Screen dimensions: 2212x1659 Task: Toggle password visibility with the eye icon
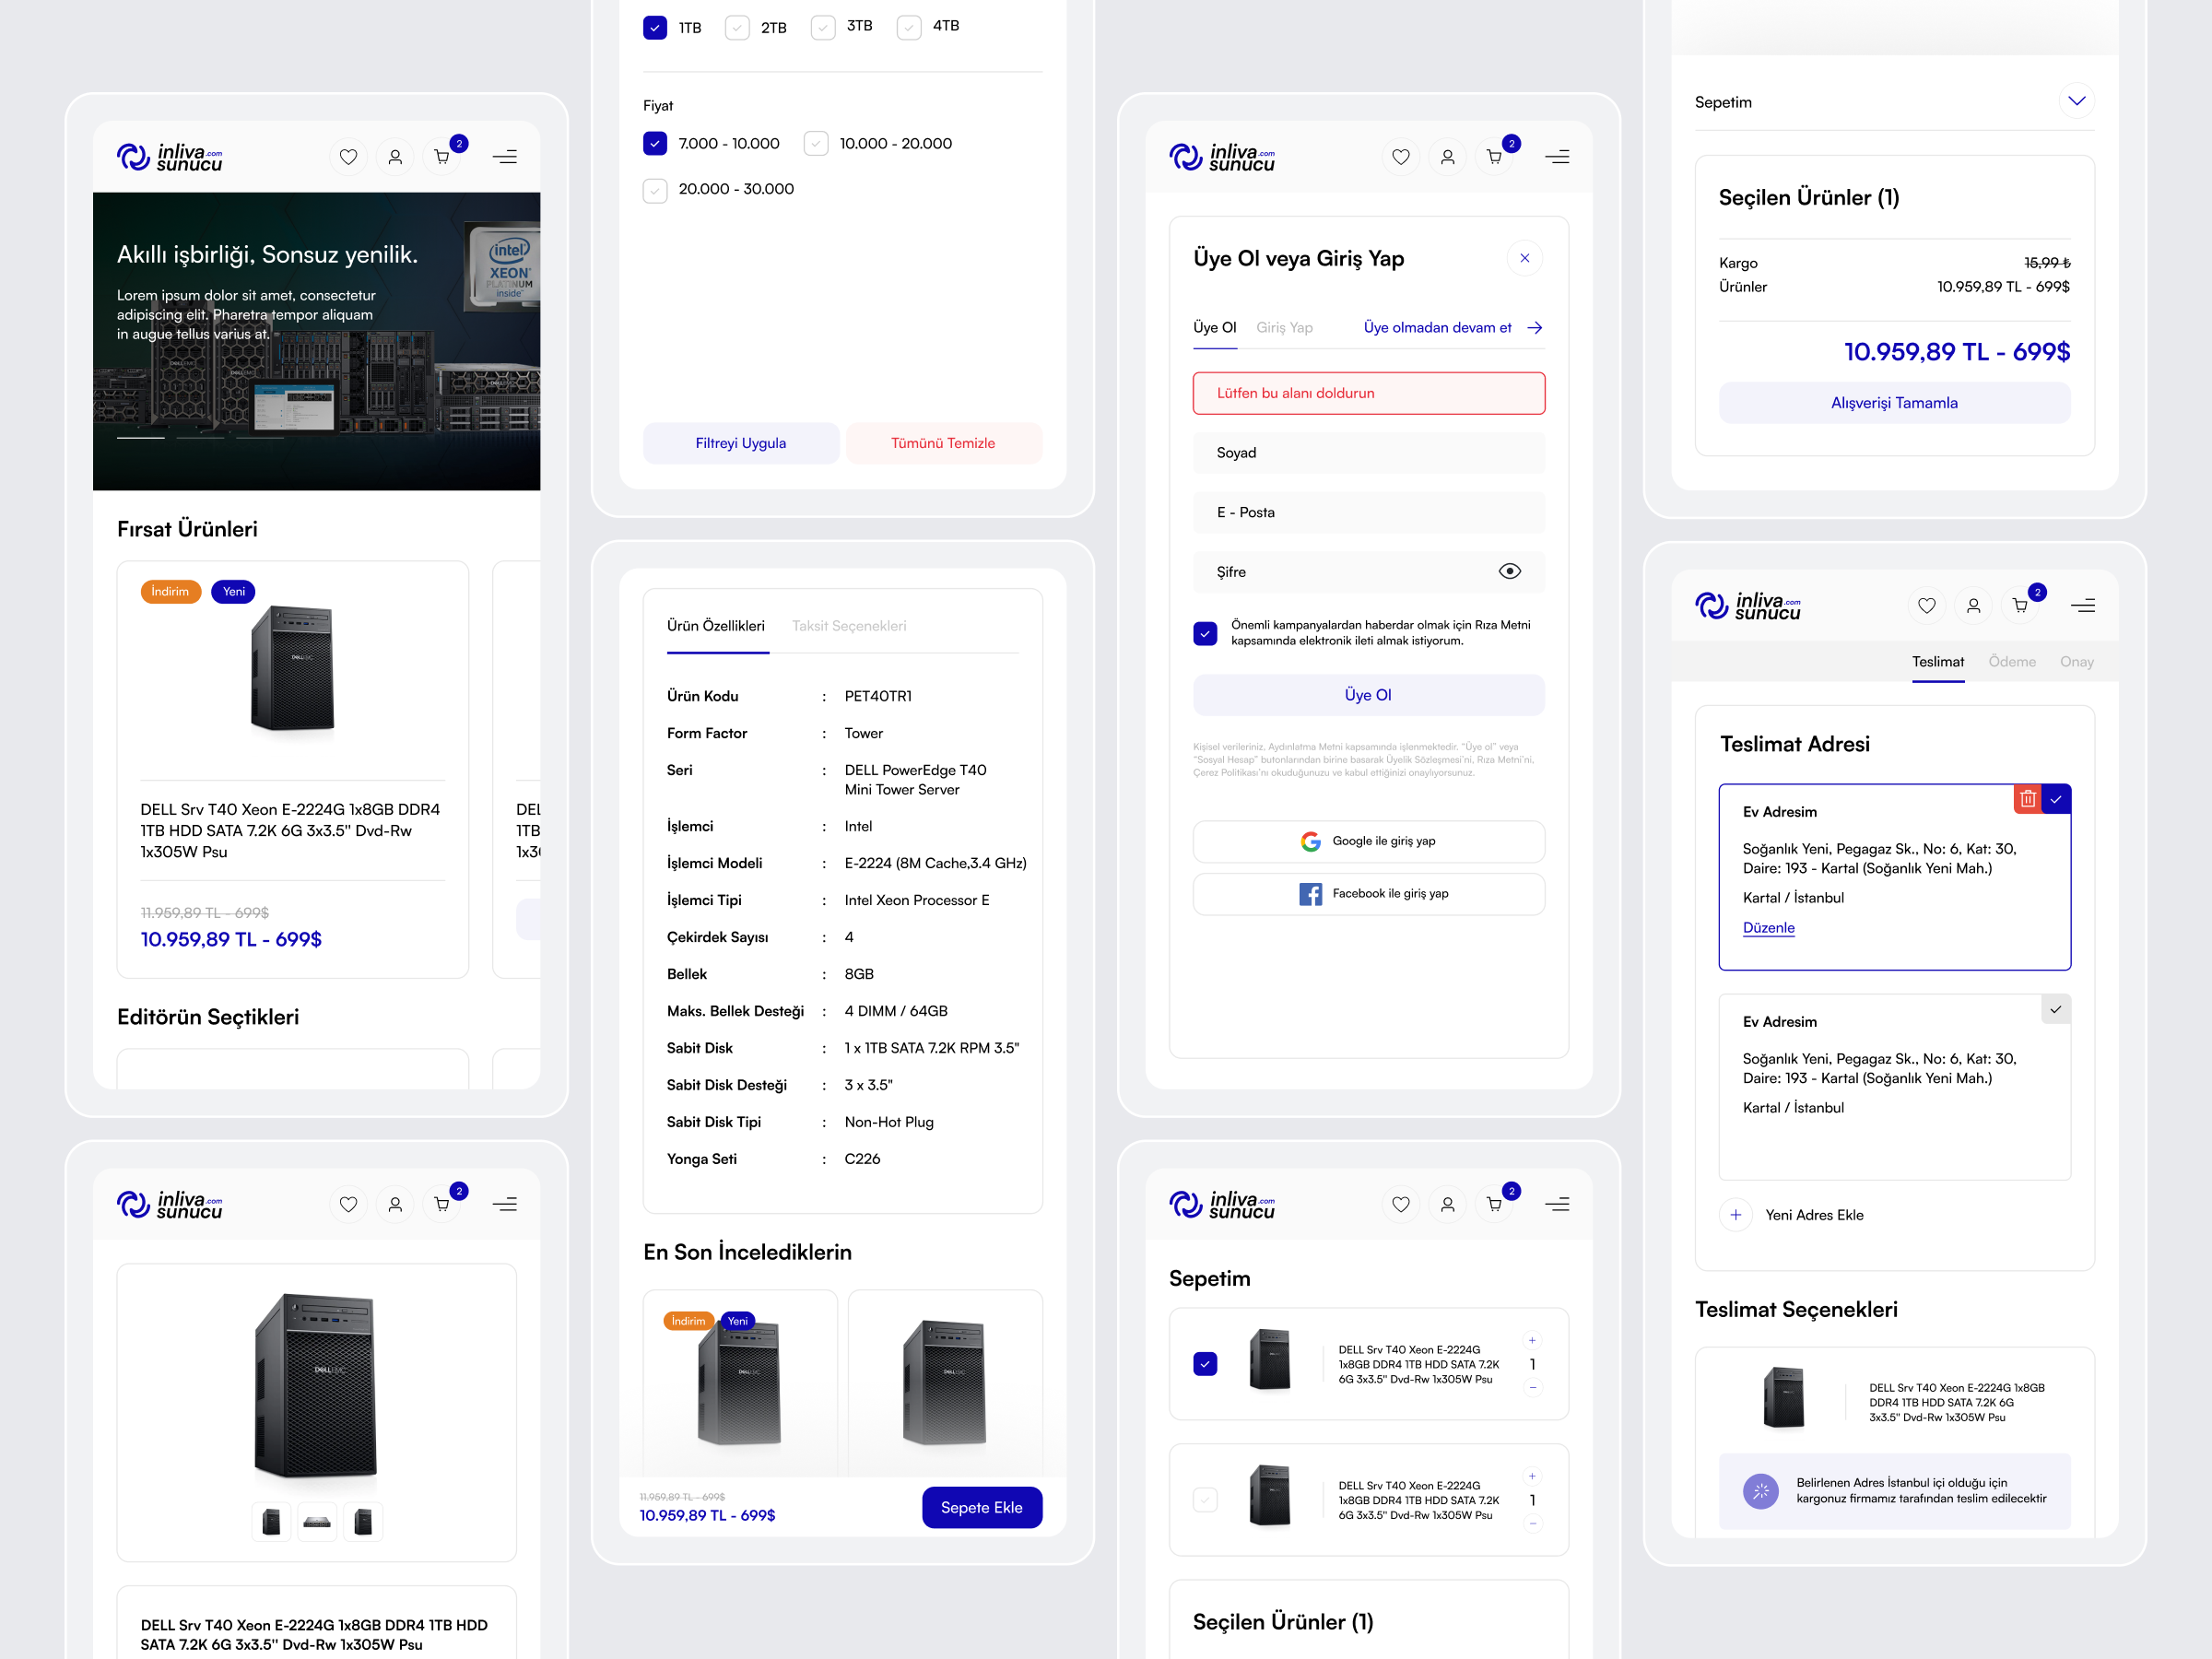click(x=1510, y=571)
